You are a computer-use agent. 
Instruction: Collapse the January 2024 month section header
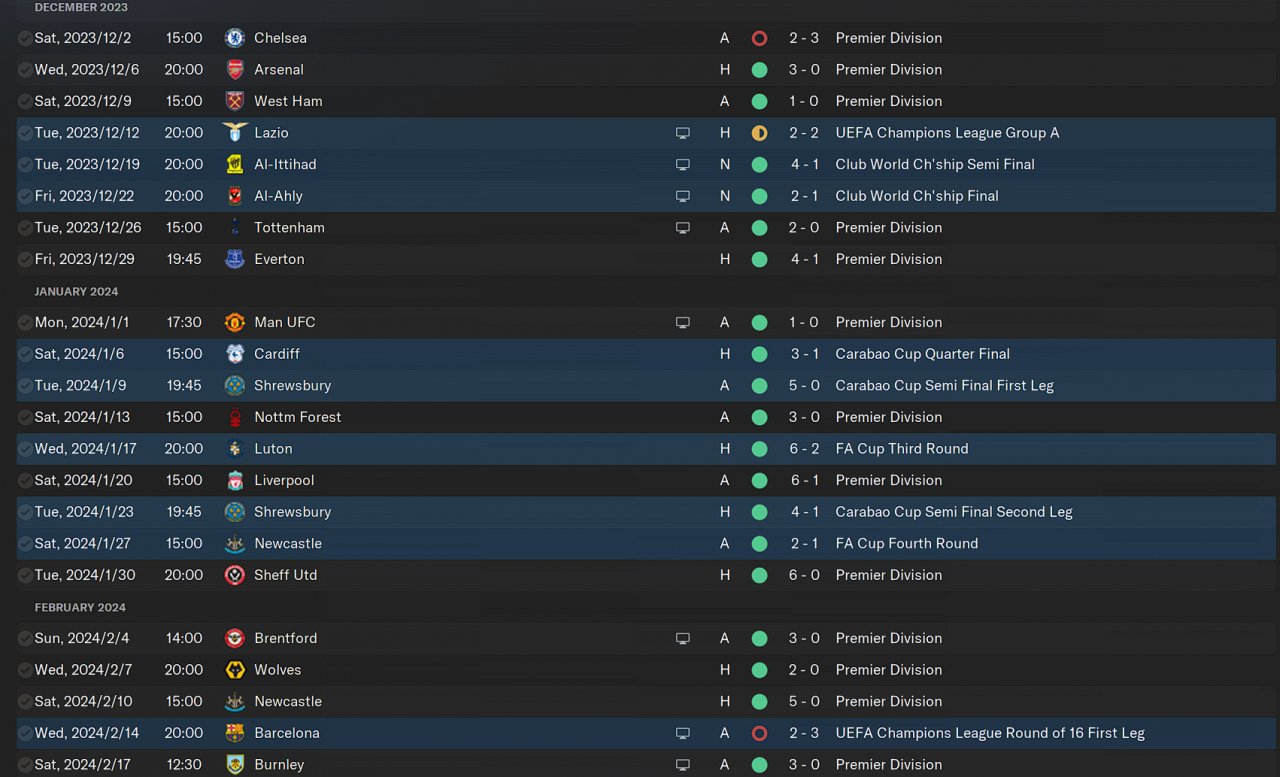click(76, 291)
